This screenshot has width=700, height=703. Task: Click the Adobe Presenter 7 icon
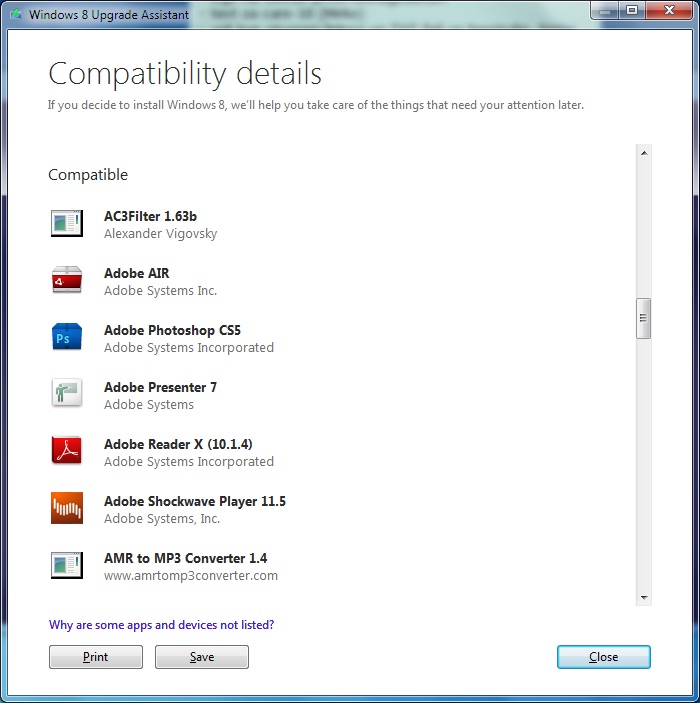(x=67, y=393)
